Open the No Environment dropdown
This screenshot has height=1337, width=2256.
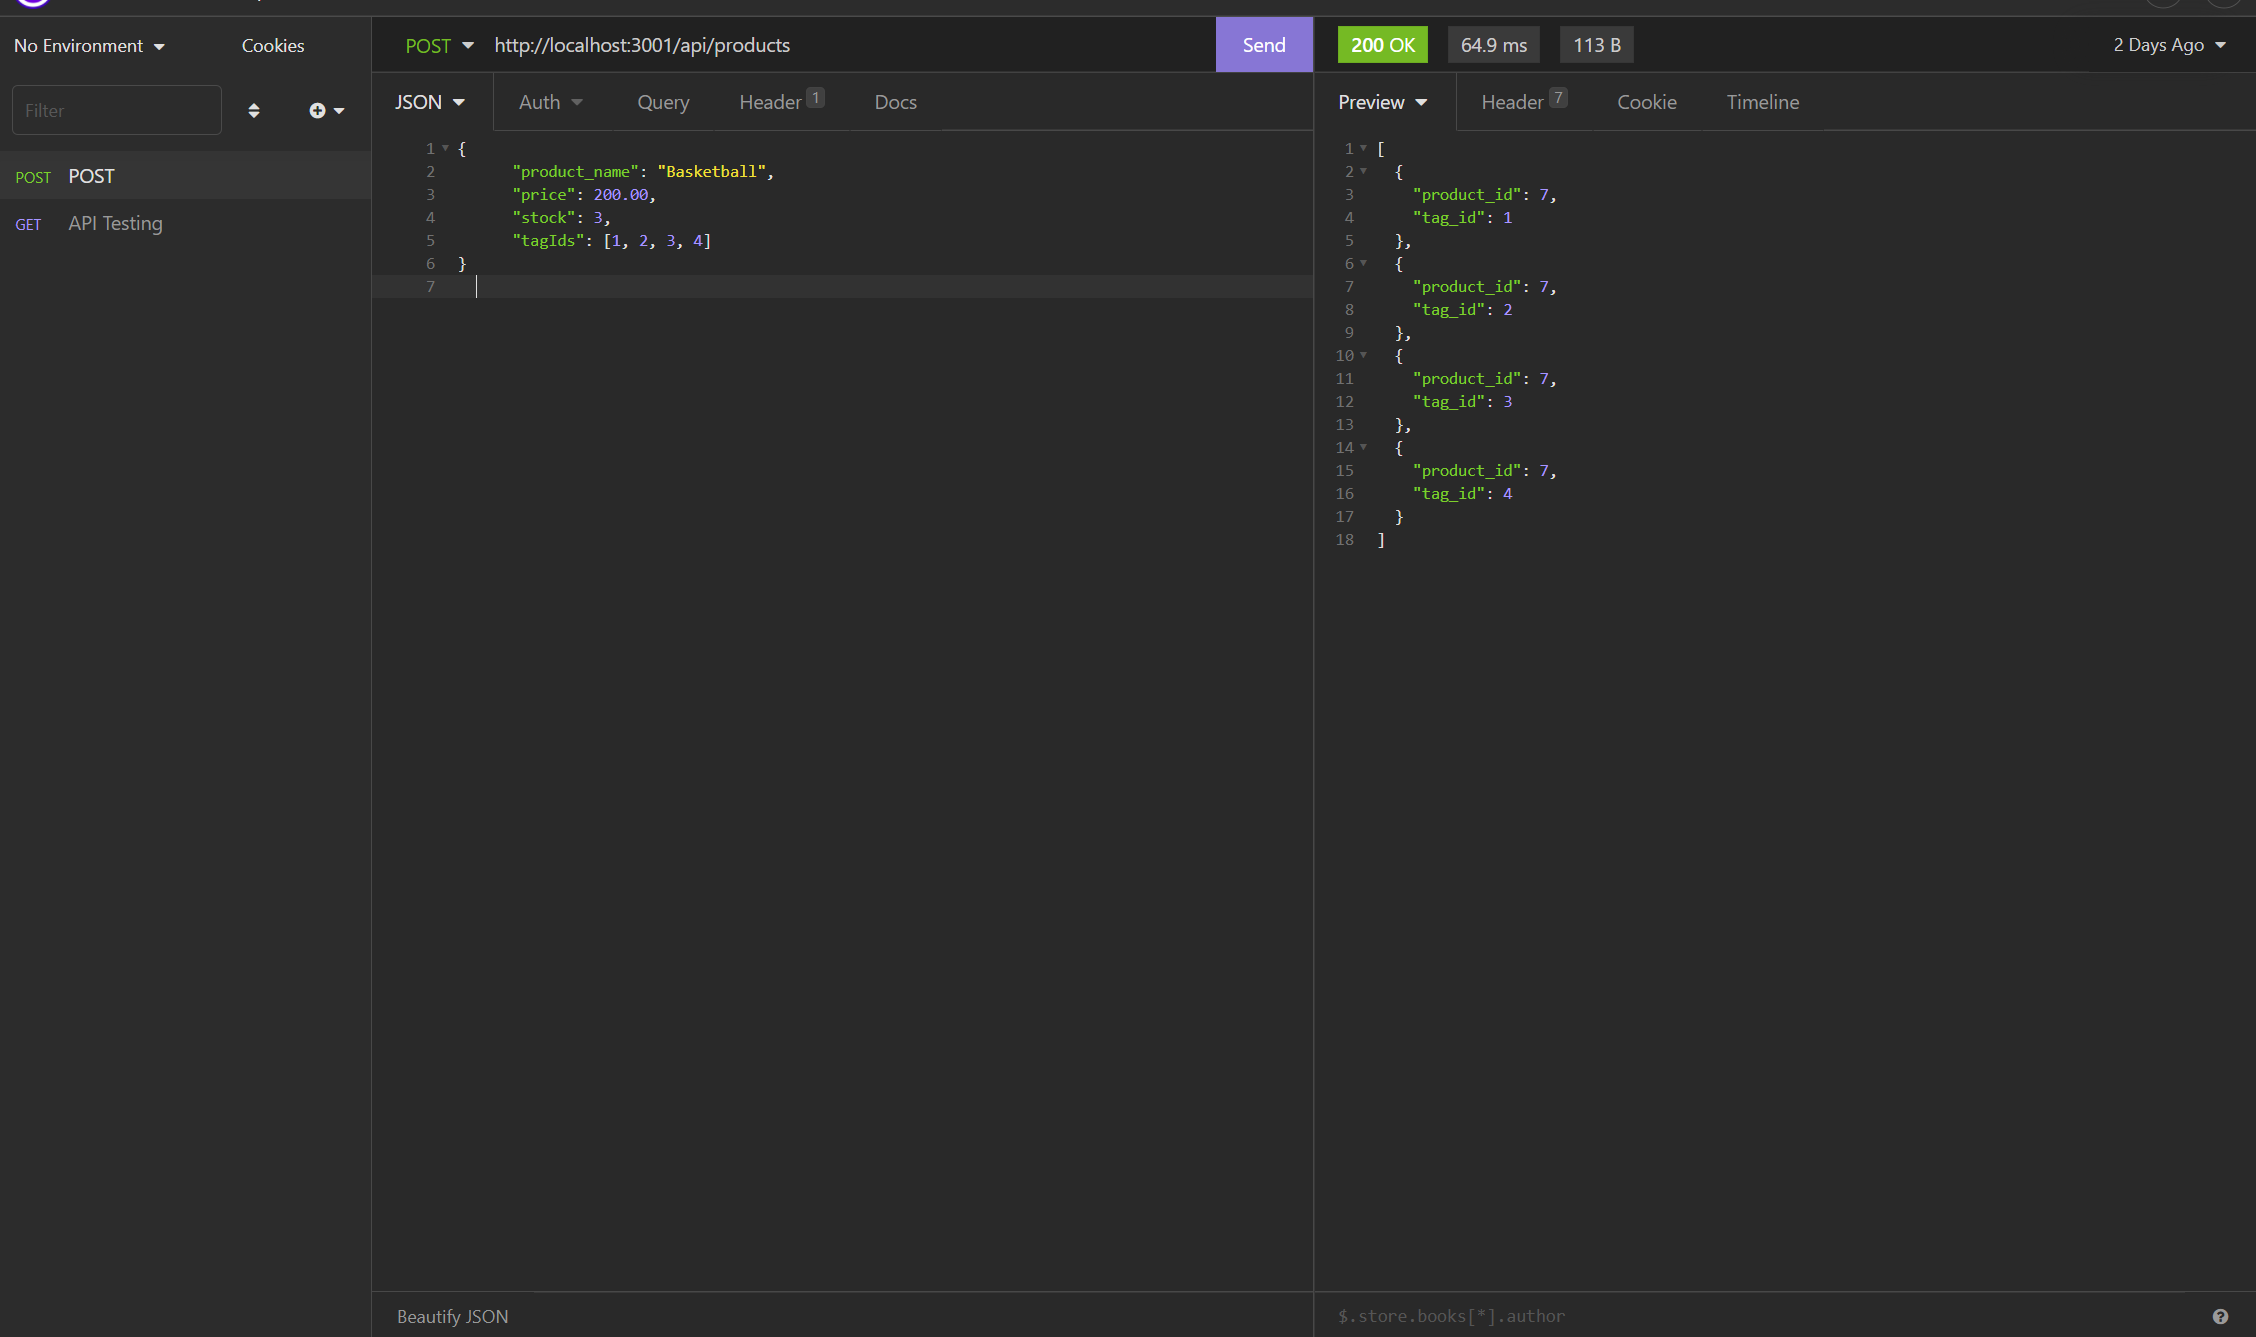pyautogui.click(x=88, y=45)
